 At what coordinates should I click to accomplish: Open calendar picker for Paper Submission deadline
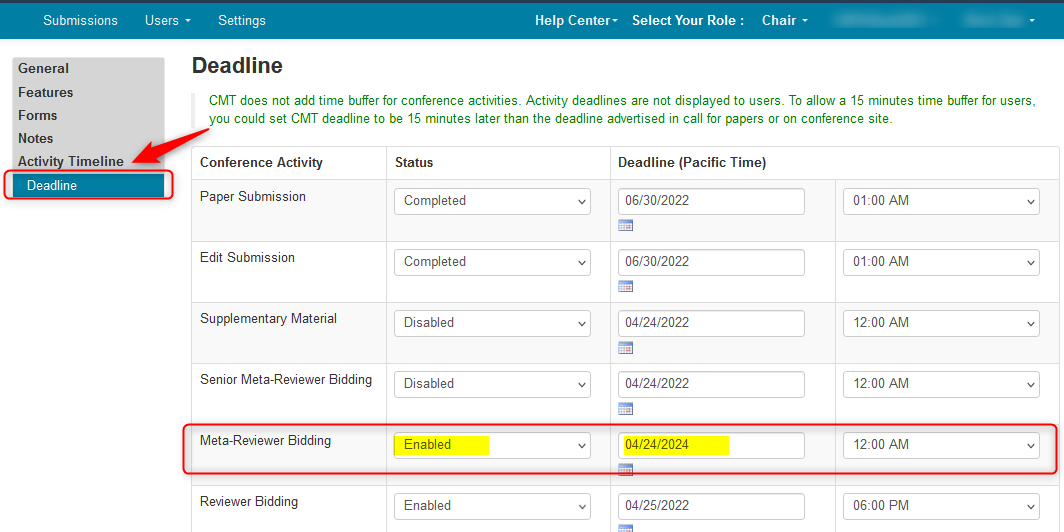626,225
